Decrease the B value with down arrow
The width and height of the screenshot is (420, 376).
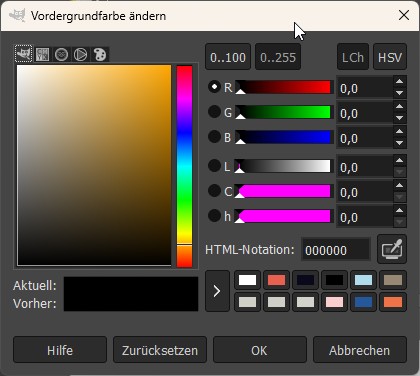tap(400, 143)
